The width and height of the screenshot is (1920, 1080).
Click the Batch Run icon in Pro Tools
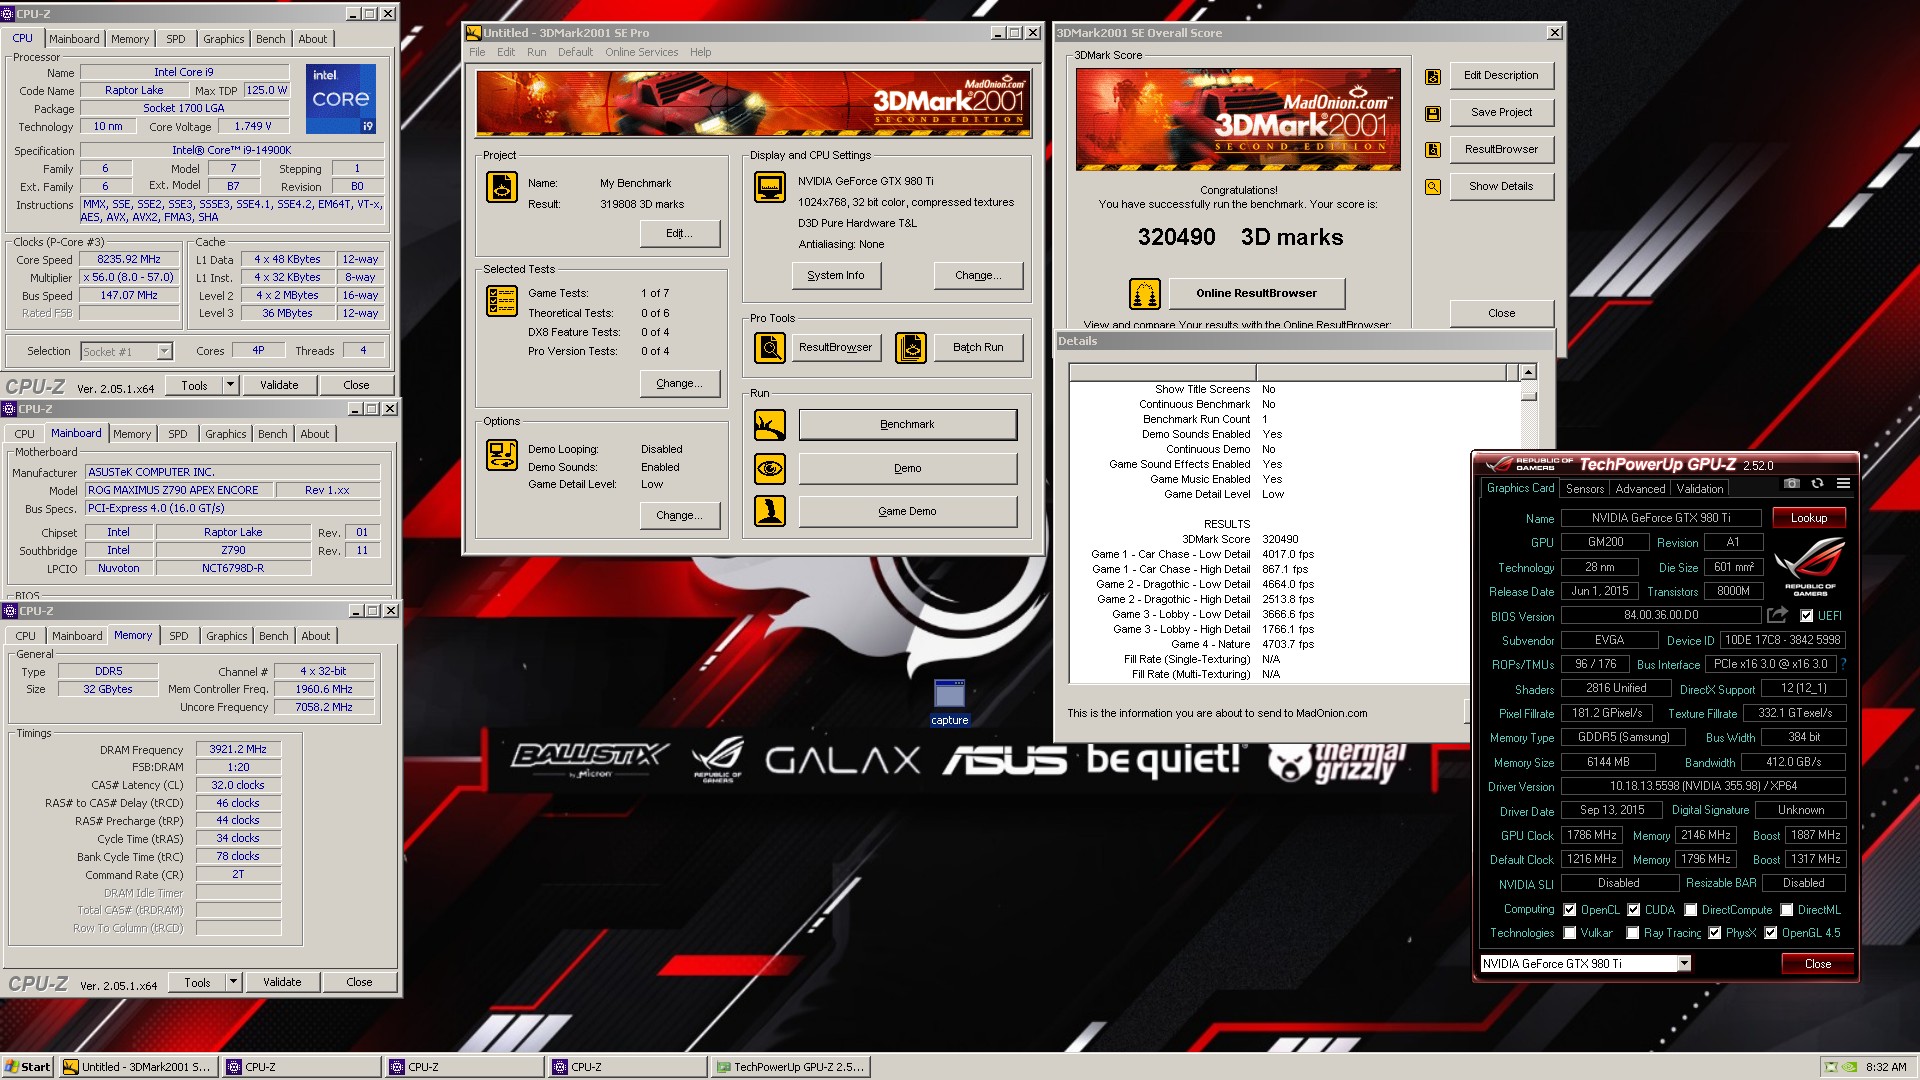point(911,348)
